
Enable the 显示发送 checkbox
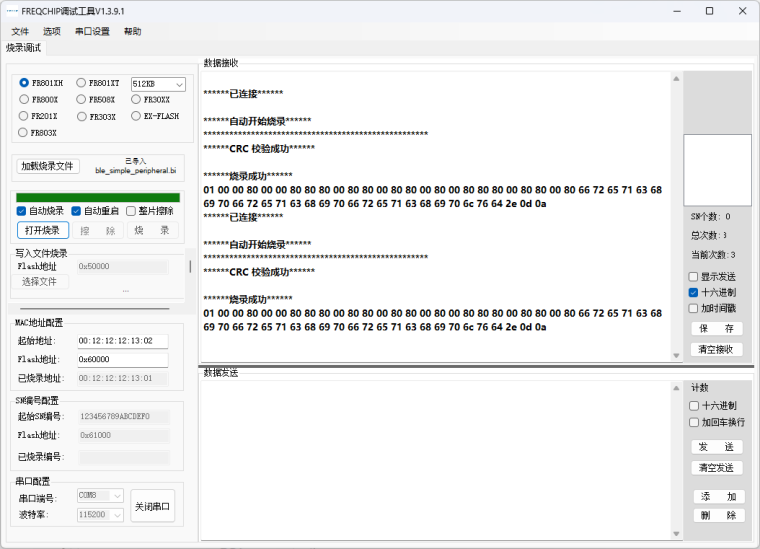[x=693, y=277]
